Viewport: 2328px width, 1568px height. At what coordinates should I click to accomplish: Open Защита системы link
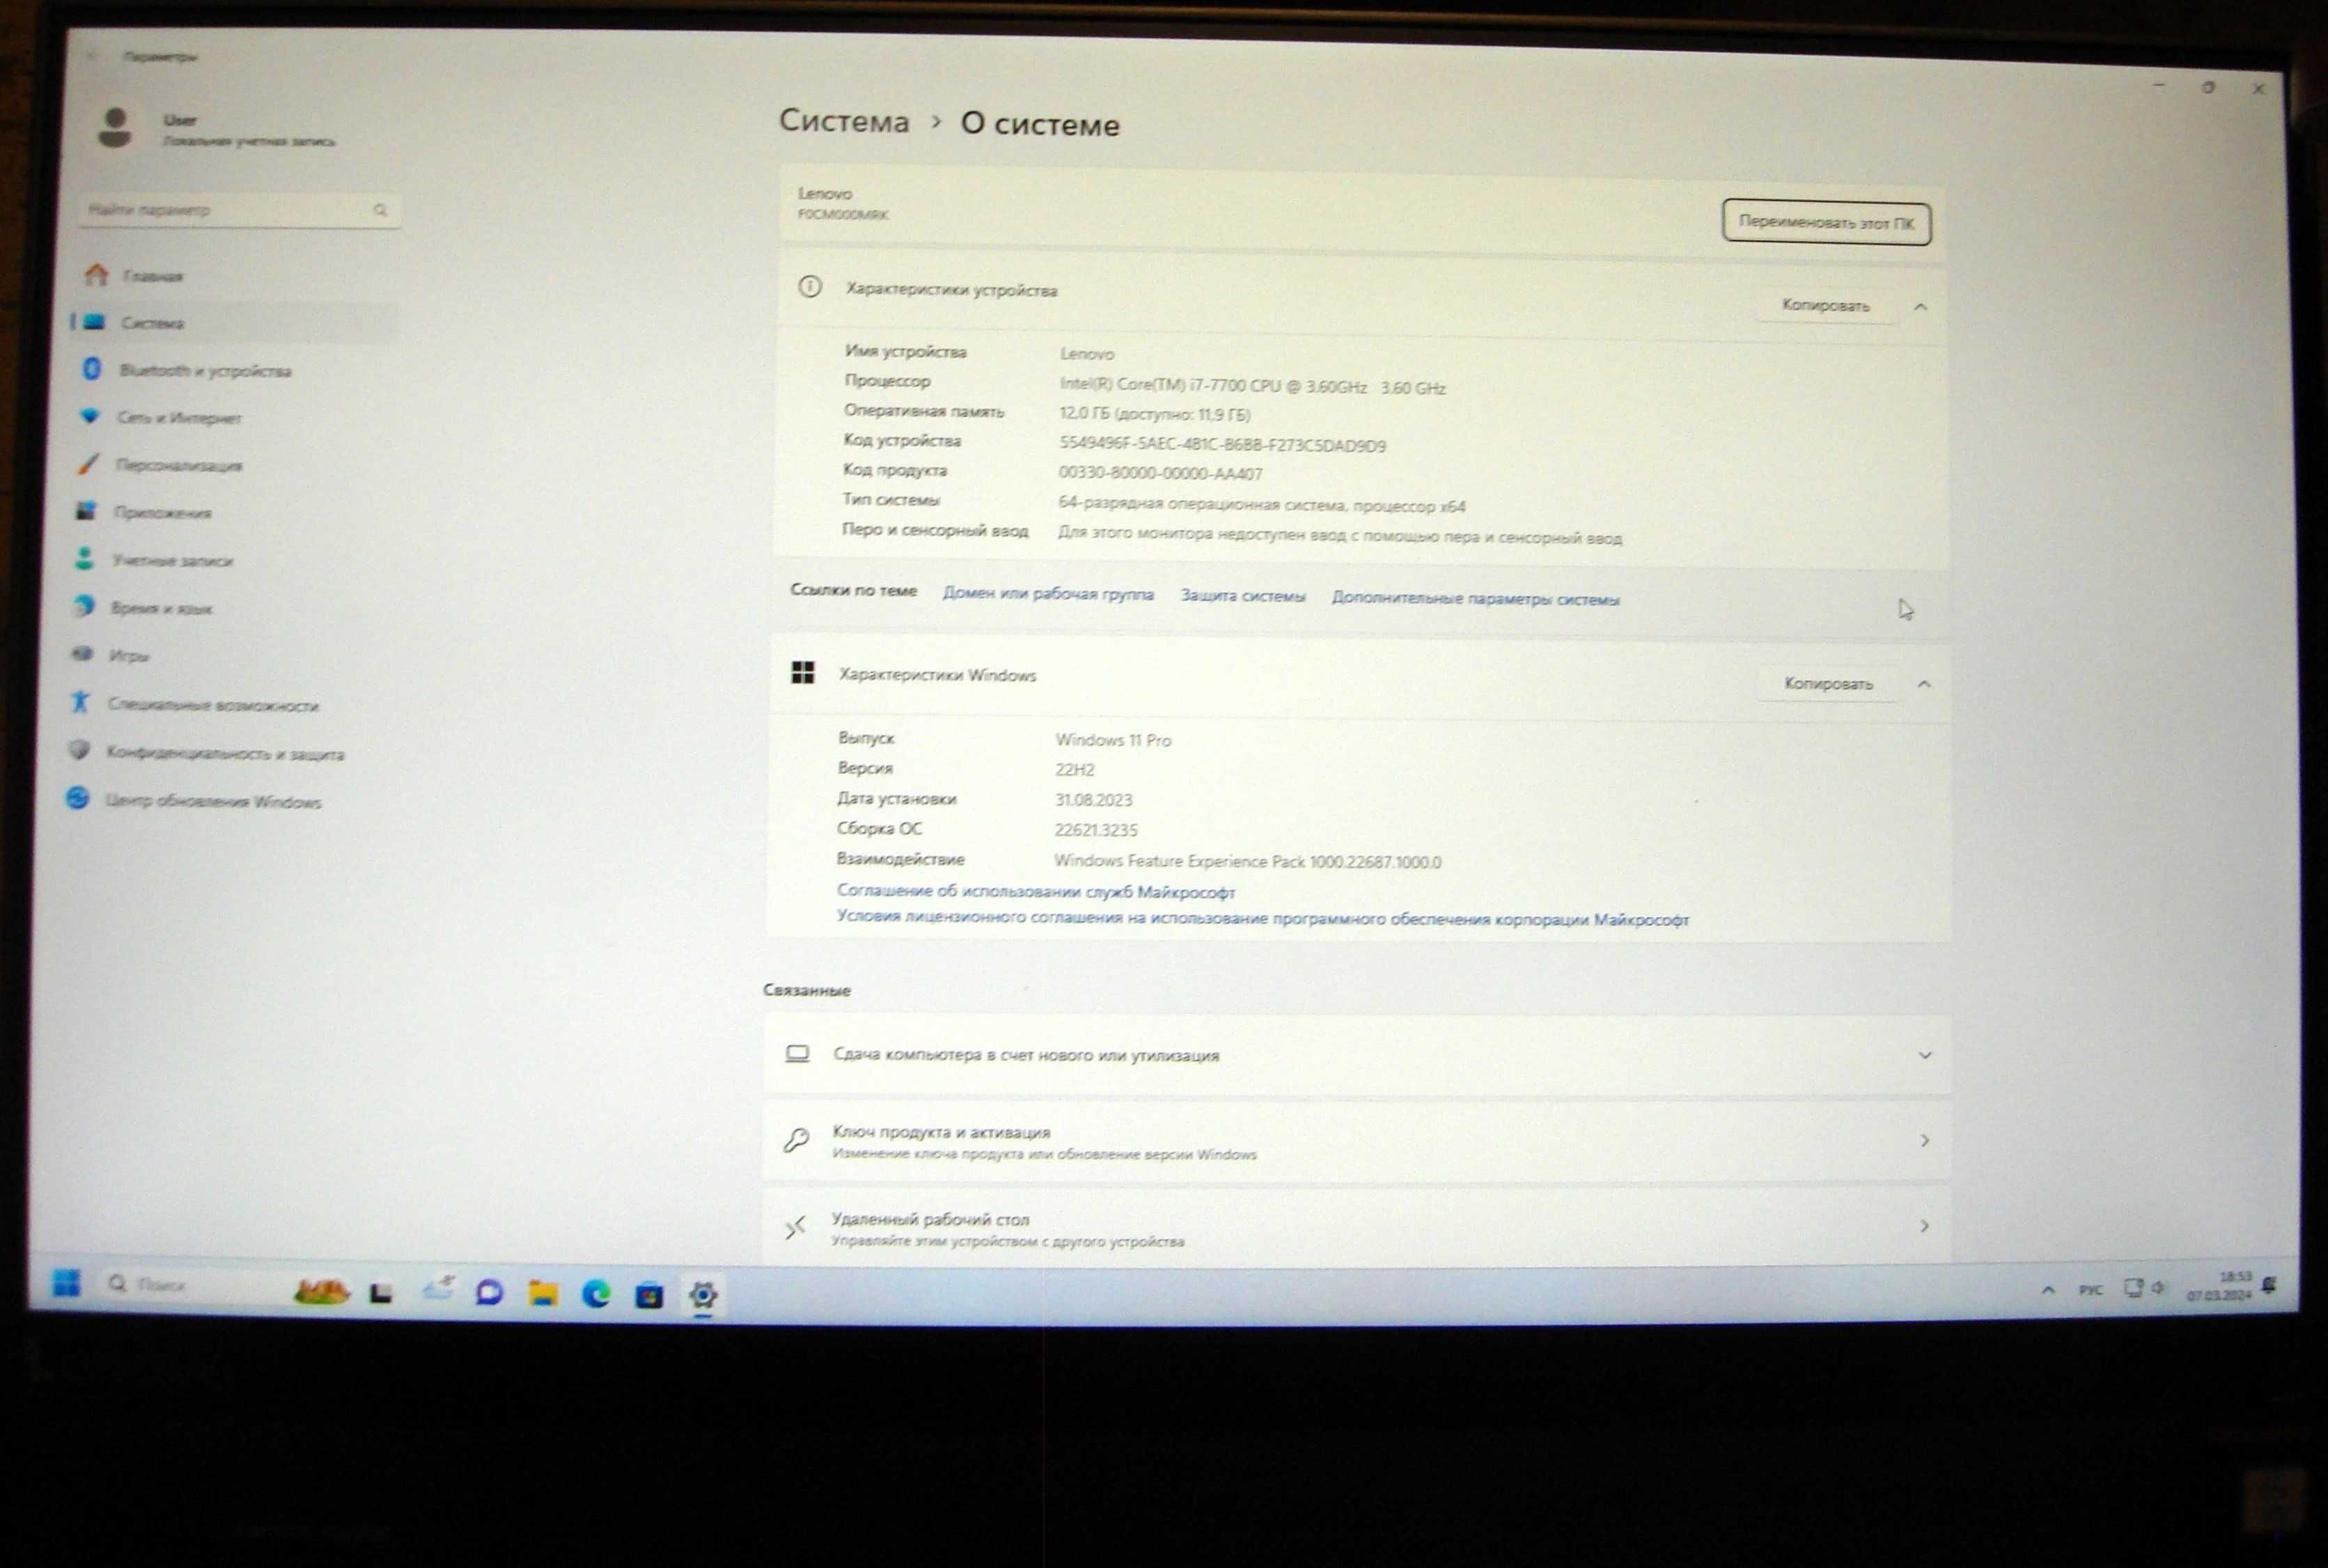(1243, 596)
